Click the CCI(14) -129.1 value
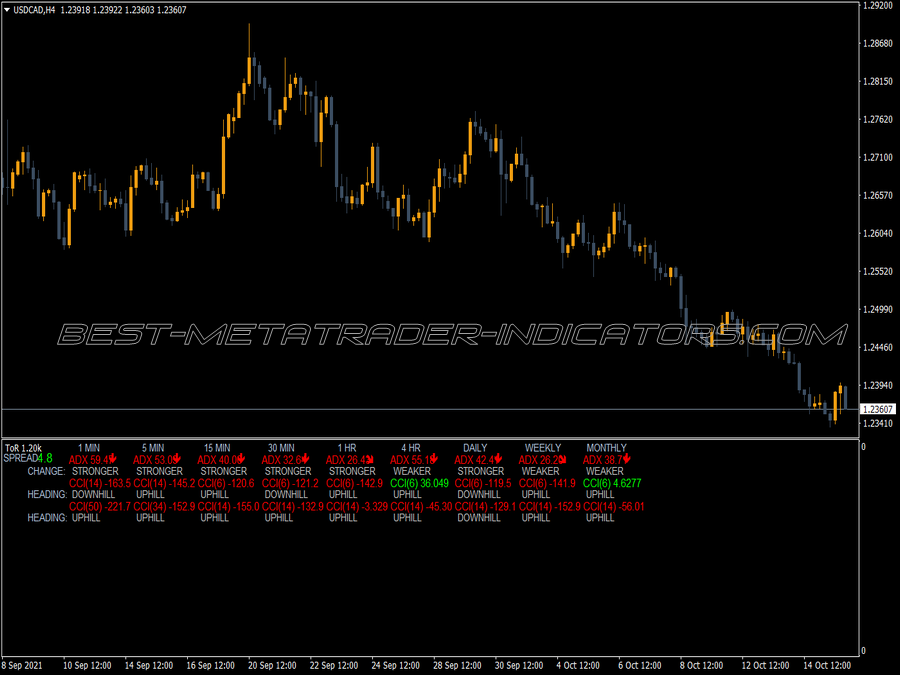Image resolution: width=900 pixels, height=675 pixels. click(x=486, y=507)
